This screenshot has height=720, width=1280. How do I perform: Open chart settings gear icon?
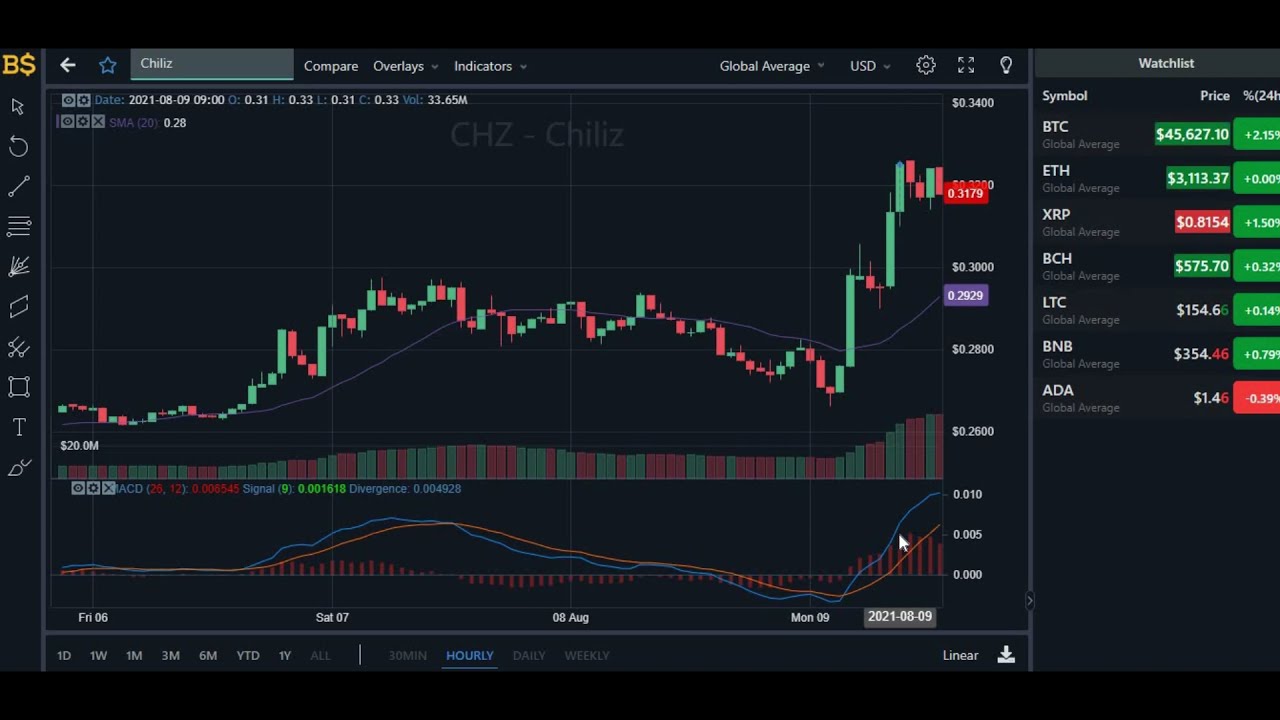926,65
